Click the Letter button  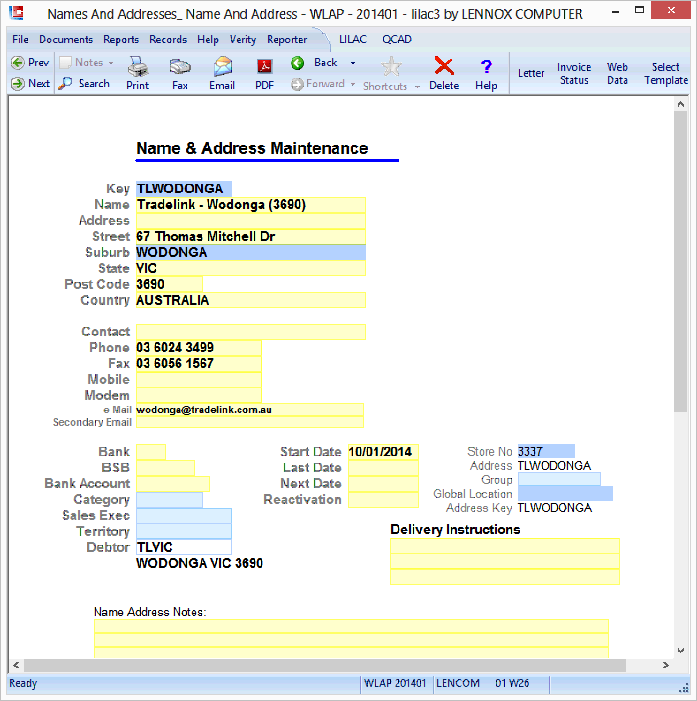[x=531, y=73]
